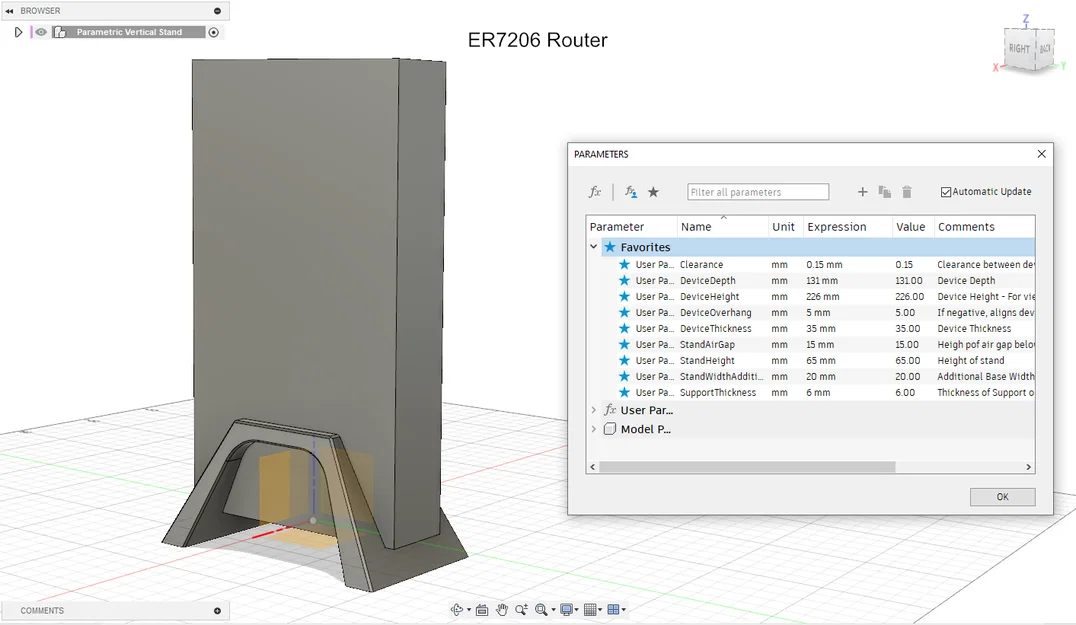
Task: Click the Grids and Snaps icon
Action: [590, 609]
